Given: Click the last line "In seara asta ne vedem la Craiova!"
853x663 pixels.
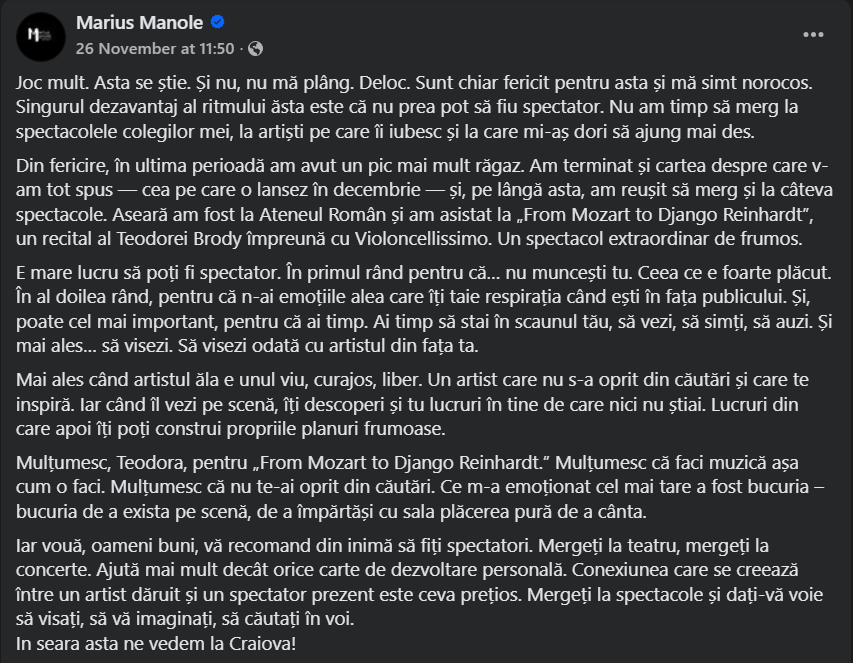Looking at the screenshot, I should (x=157, y=643).
